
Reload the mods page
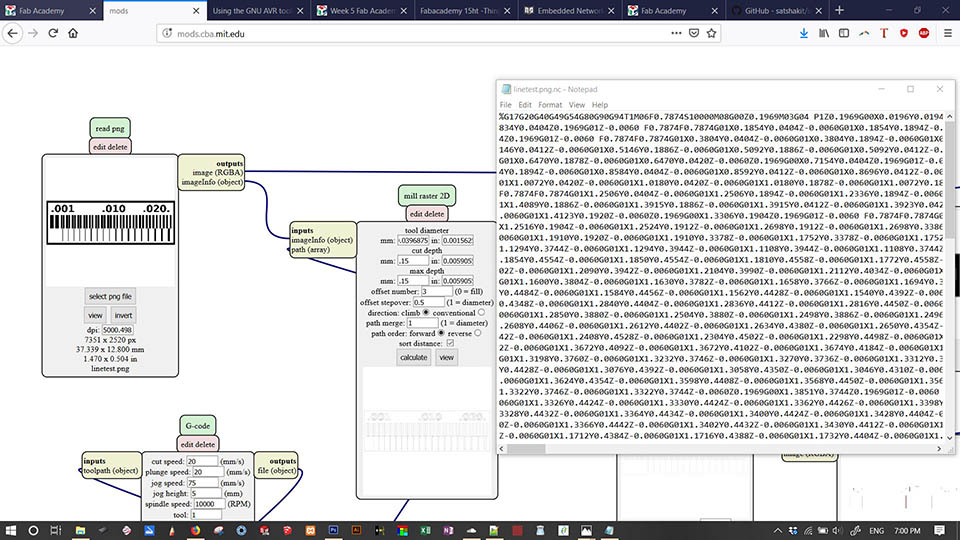(x=53, y=33)
